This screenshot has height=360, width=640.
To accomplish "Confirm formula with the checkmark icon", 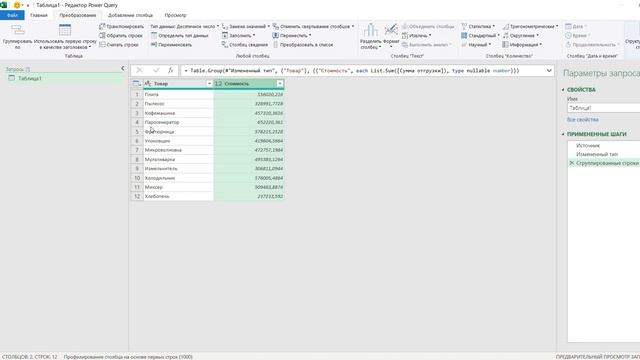I will 156,71.
